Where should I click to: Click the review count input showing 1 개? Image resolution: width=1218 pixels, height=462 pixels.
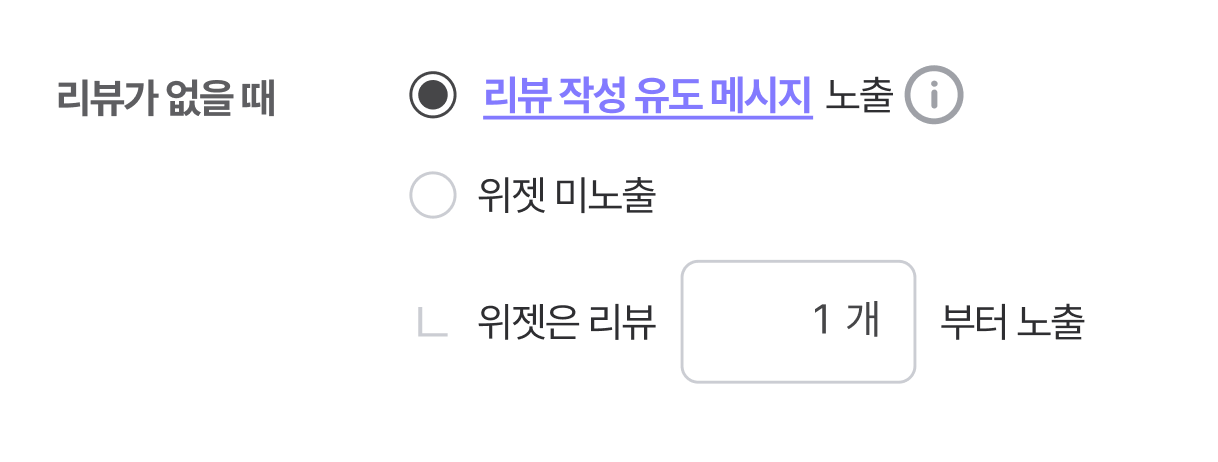coord(798,321)
